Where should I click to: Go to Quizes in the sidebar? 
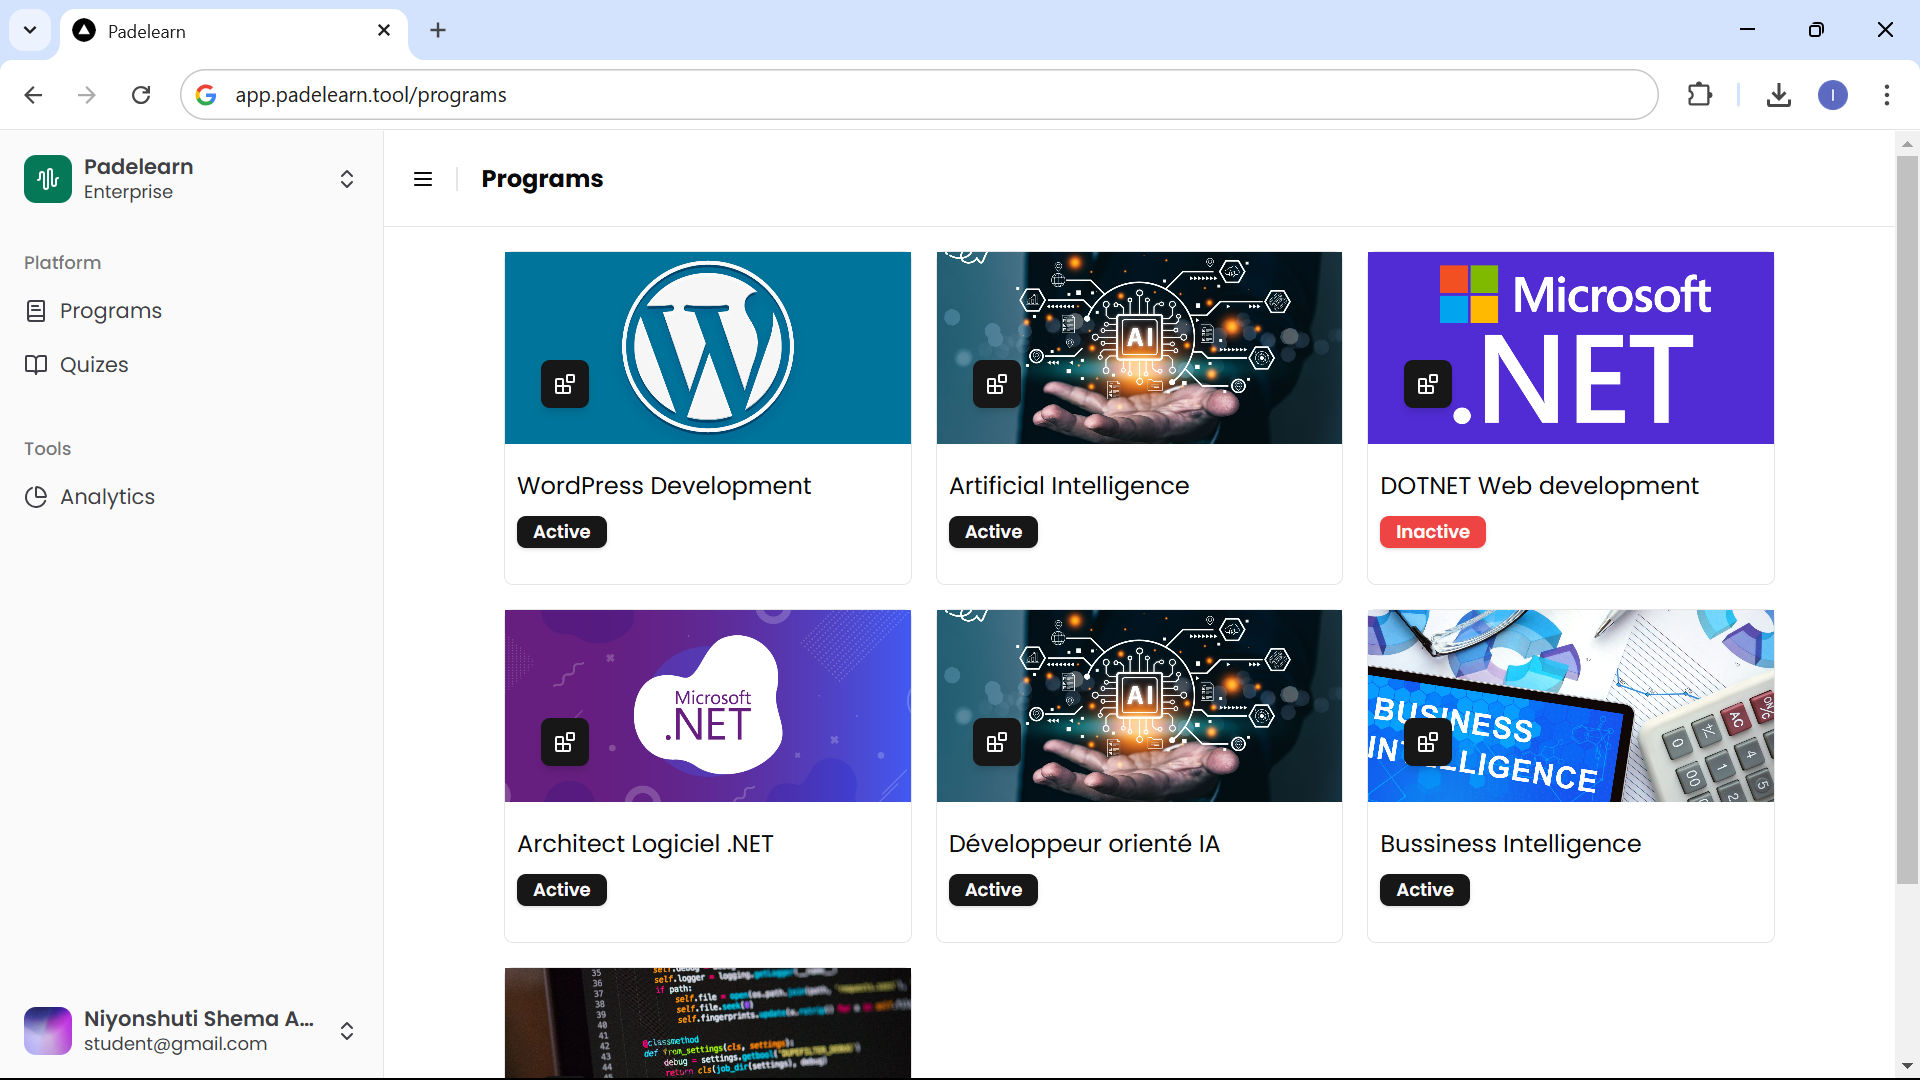(x=94, y=365)
